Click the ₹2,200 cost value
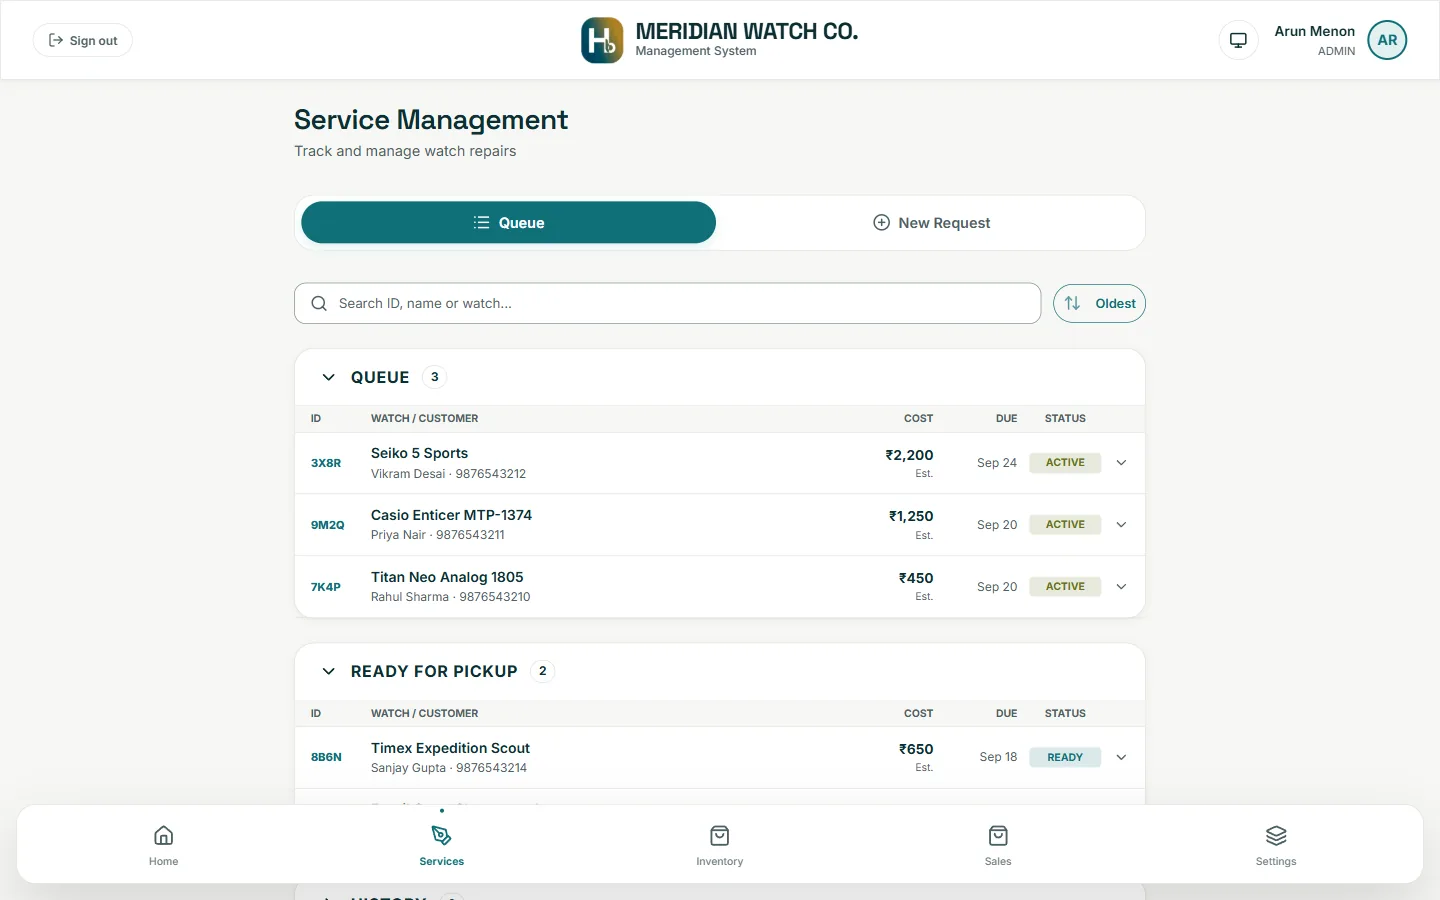The image size is (1440, 900). tap(909, 455)
